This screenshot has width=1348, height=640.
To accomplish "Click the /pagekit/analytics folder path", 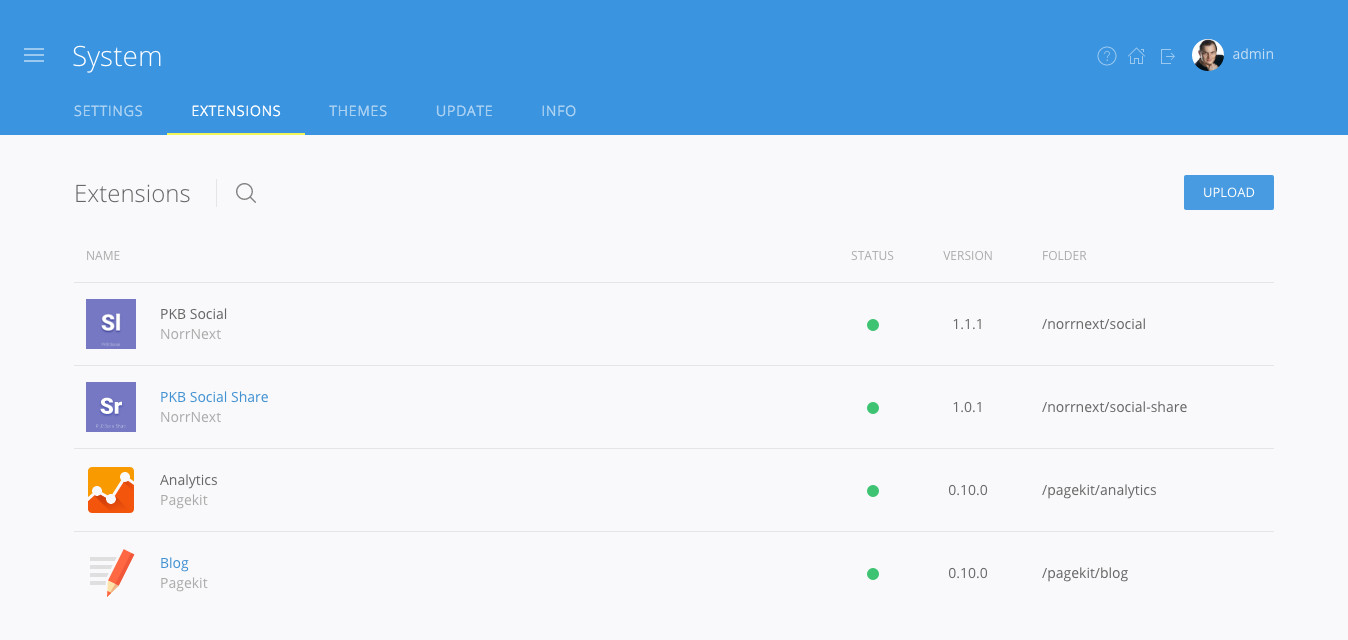I will tap(1099, 490).
